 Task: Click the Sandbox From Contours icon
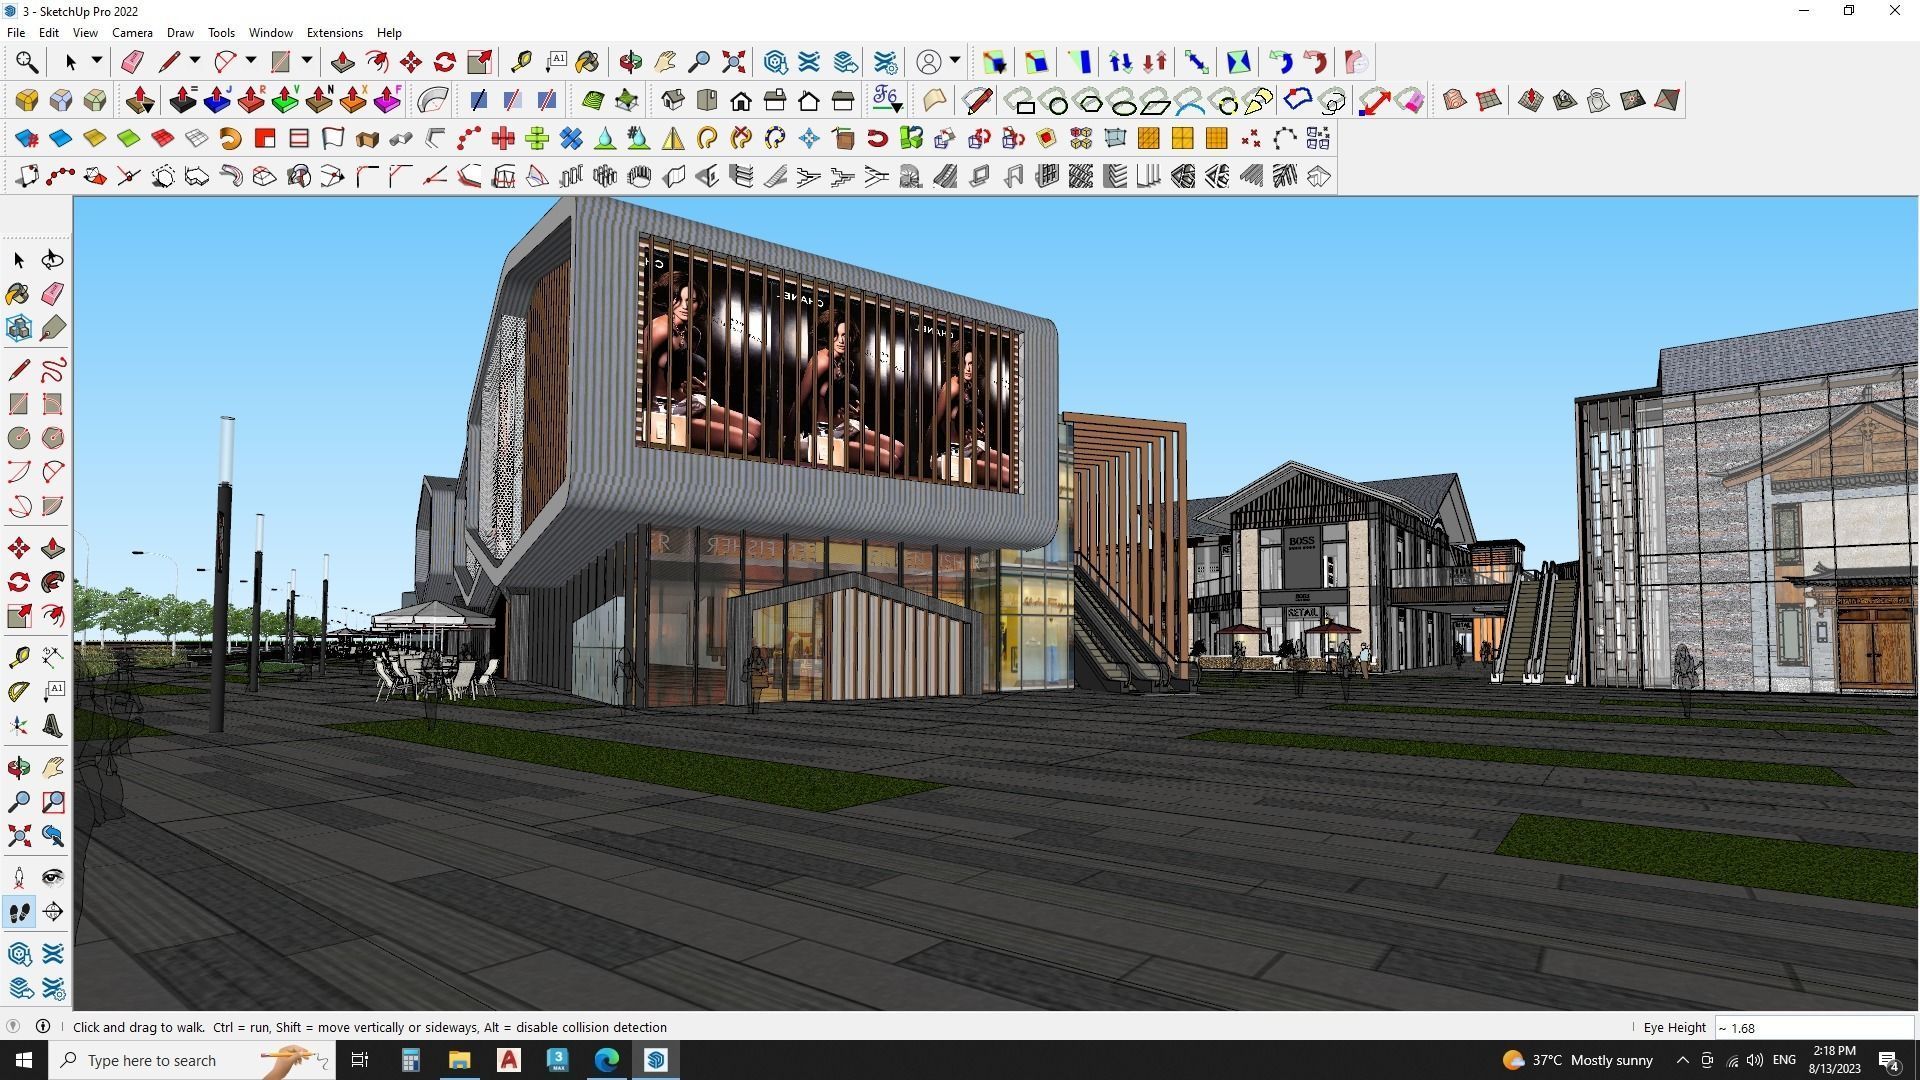[1455, 100]
